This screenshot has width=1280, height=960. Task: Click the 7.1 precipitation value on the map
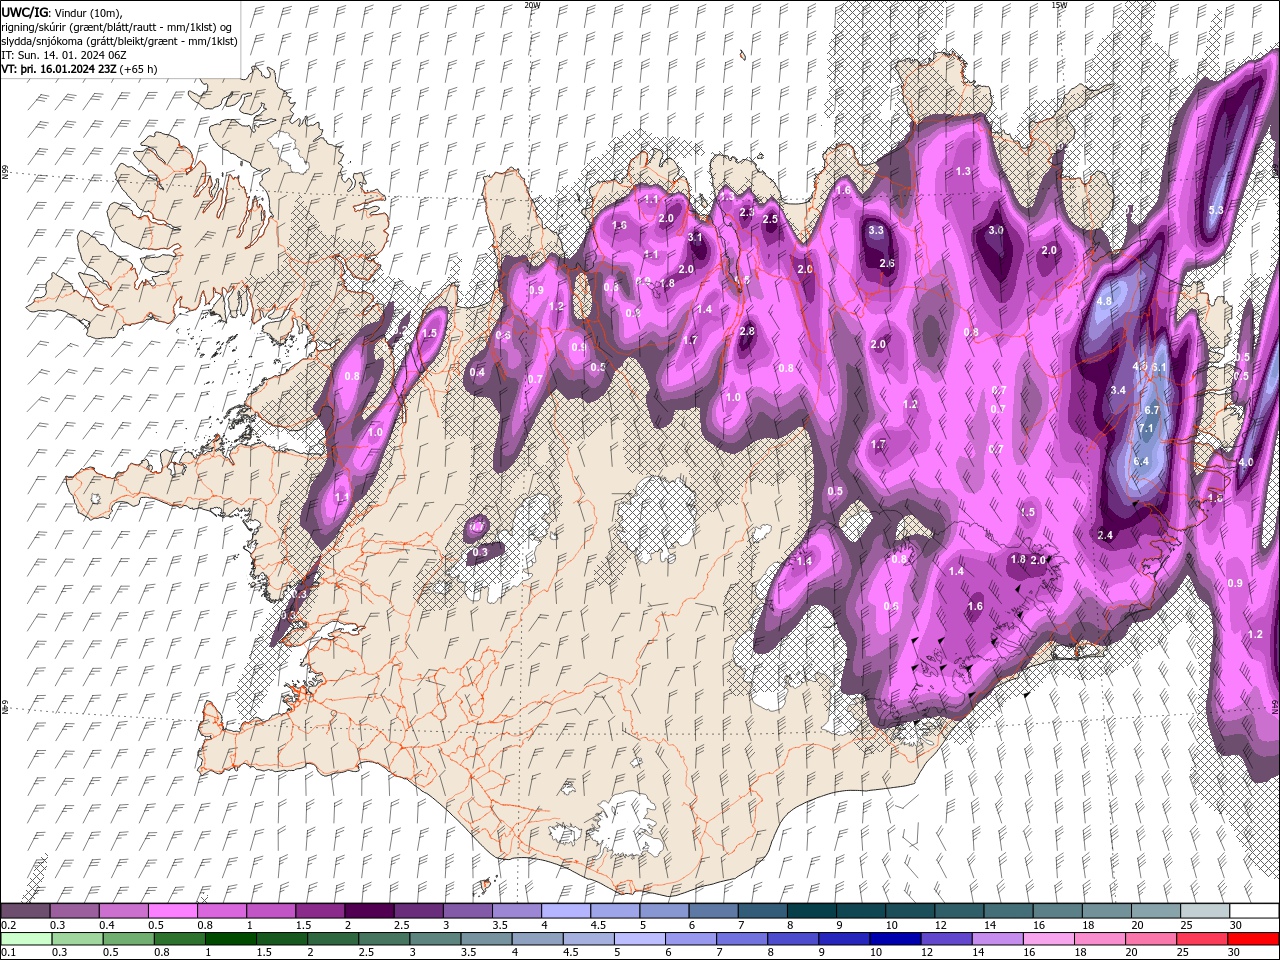pyautogui.click(x=1147, y=428)
